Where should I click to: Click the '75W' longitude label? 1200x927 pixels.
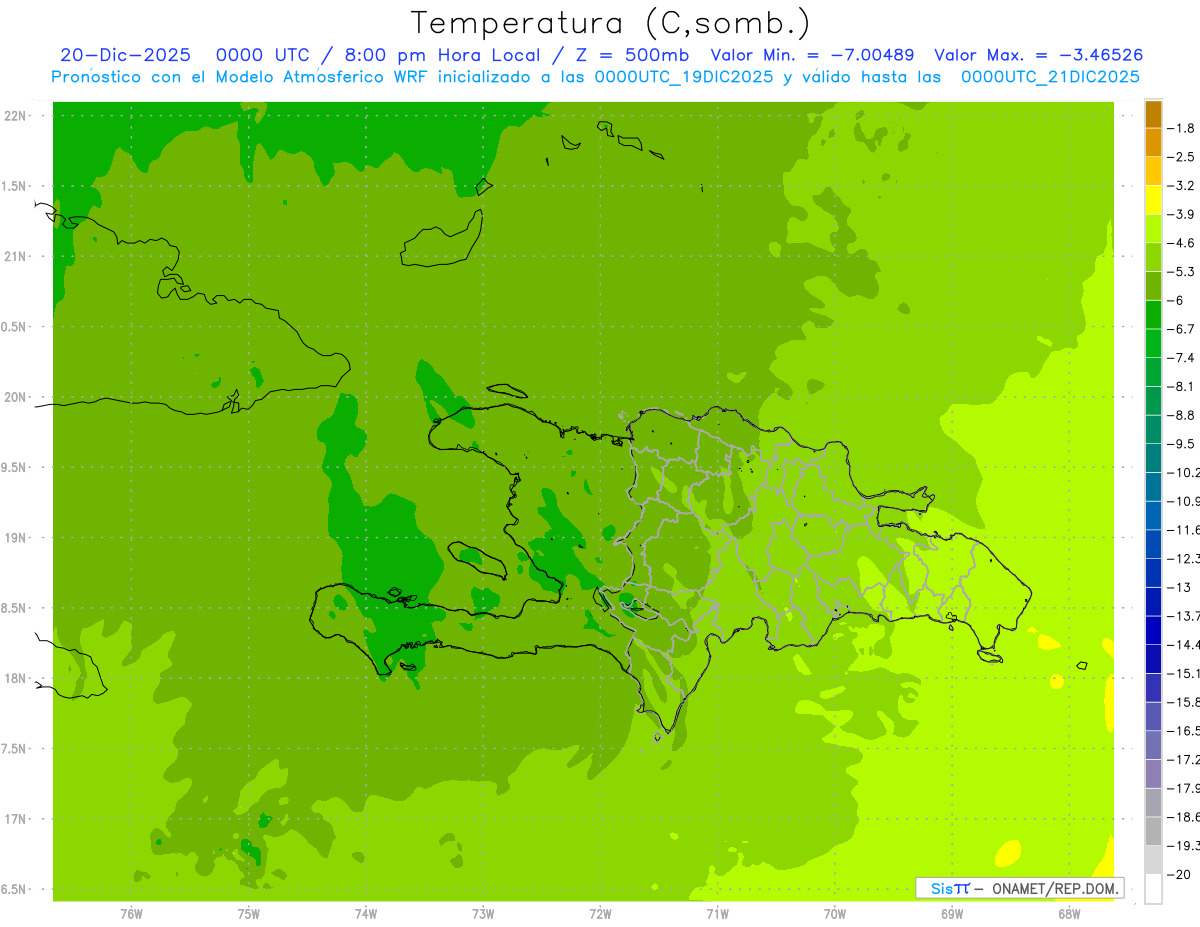(x=249, y=914)
